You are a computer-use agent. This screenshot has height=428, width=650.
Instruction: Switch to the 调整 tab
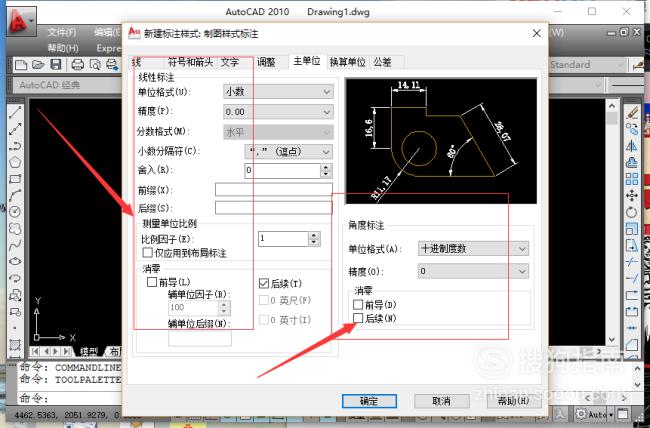click(x=266, y=62)
